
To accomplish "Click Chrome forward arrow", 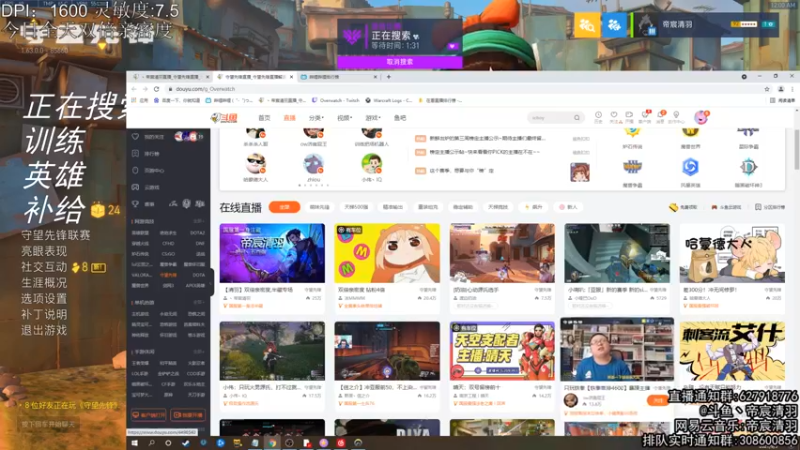I will pos(145,89).
